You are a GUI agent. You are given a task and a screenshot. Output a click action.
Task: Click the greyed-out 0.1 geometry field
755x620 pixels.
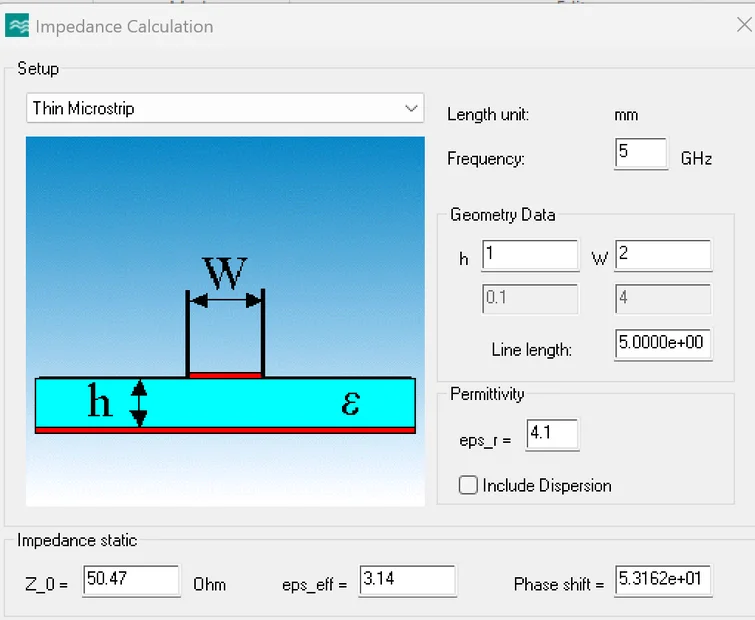coord(530,298)
